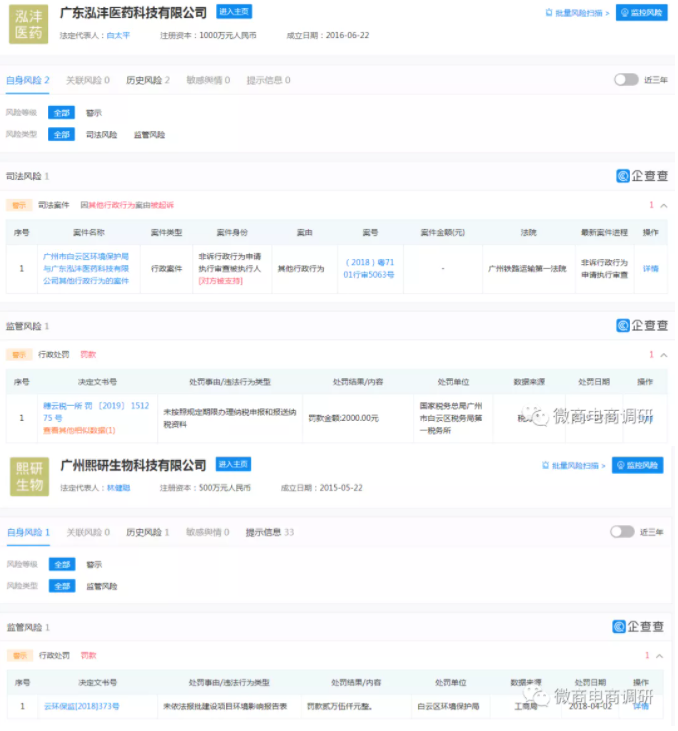The image size is (678, 731).
Task: Click the 广州铁路运输第一法院 cell
Action: pyautogui.click(x=529, y=269)
